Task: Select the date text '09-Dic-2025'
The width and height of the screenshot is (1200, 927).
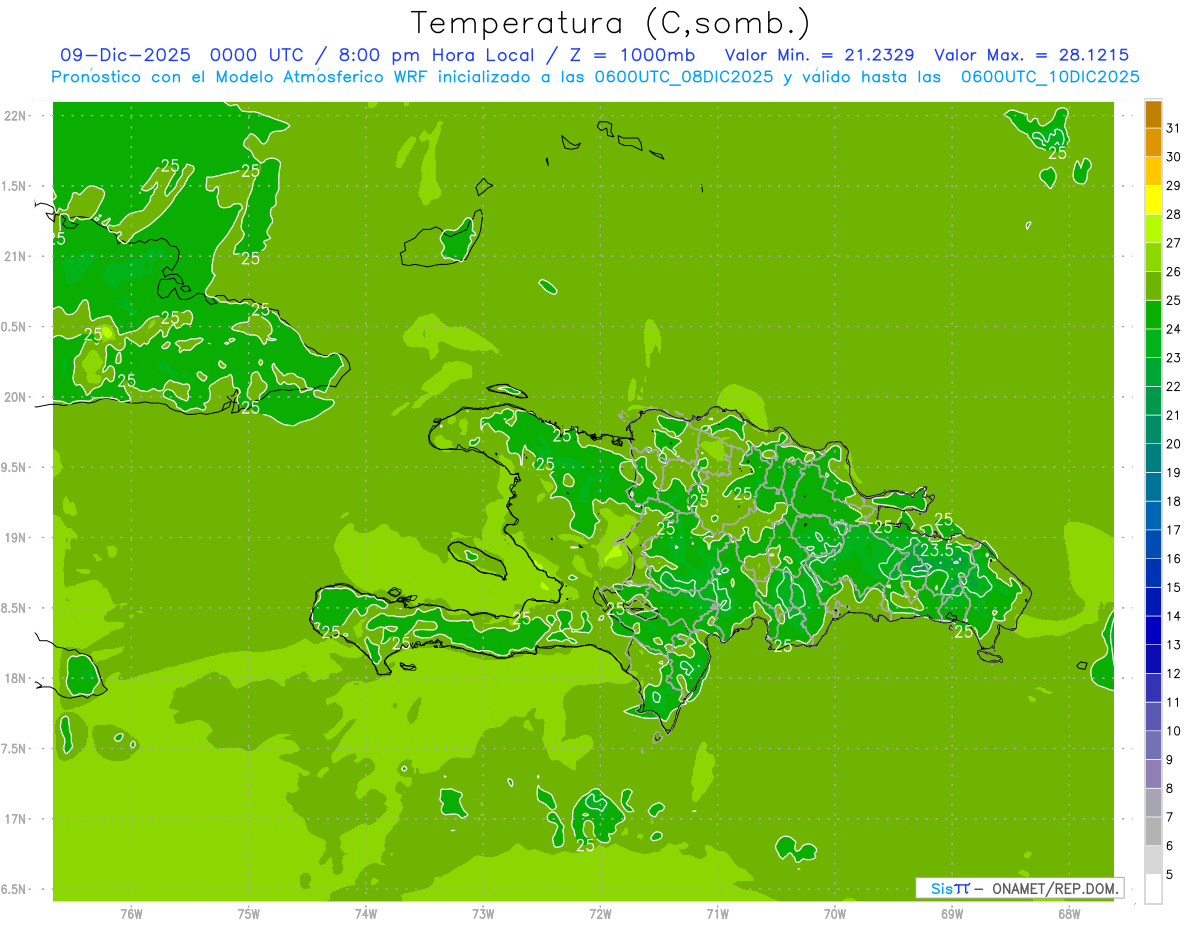Action: tap(126, 56)
